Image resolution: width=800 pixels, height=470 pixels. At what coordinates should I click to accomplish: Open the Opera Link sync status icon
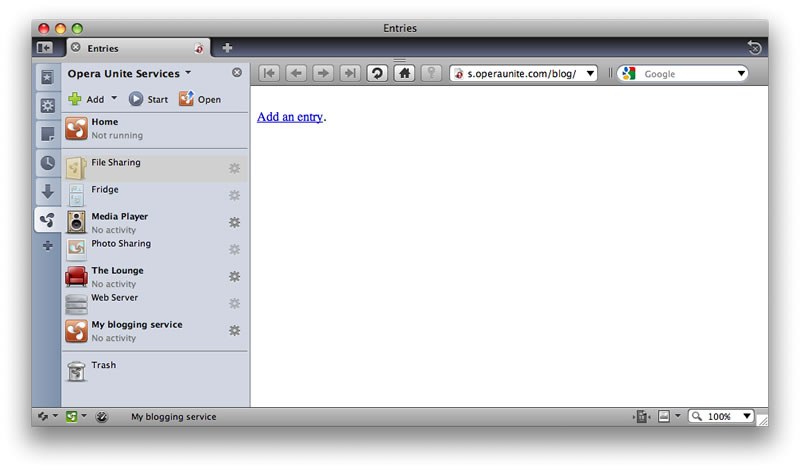click(43, 416)
